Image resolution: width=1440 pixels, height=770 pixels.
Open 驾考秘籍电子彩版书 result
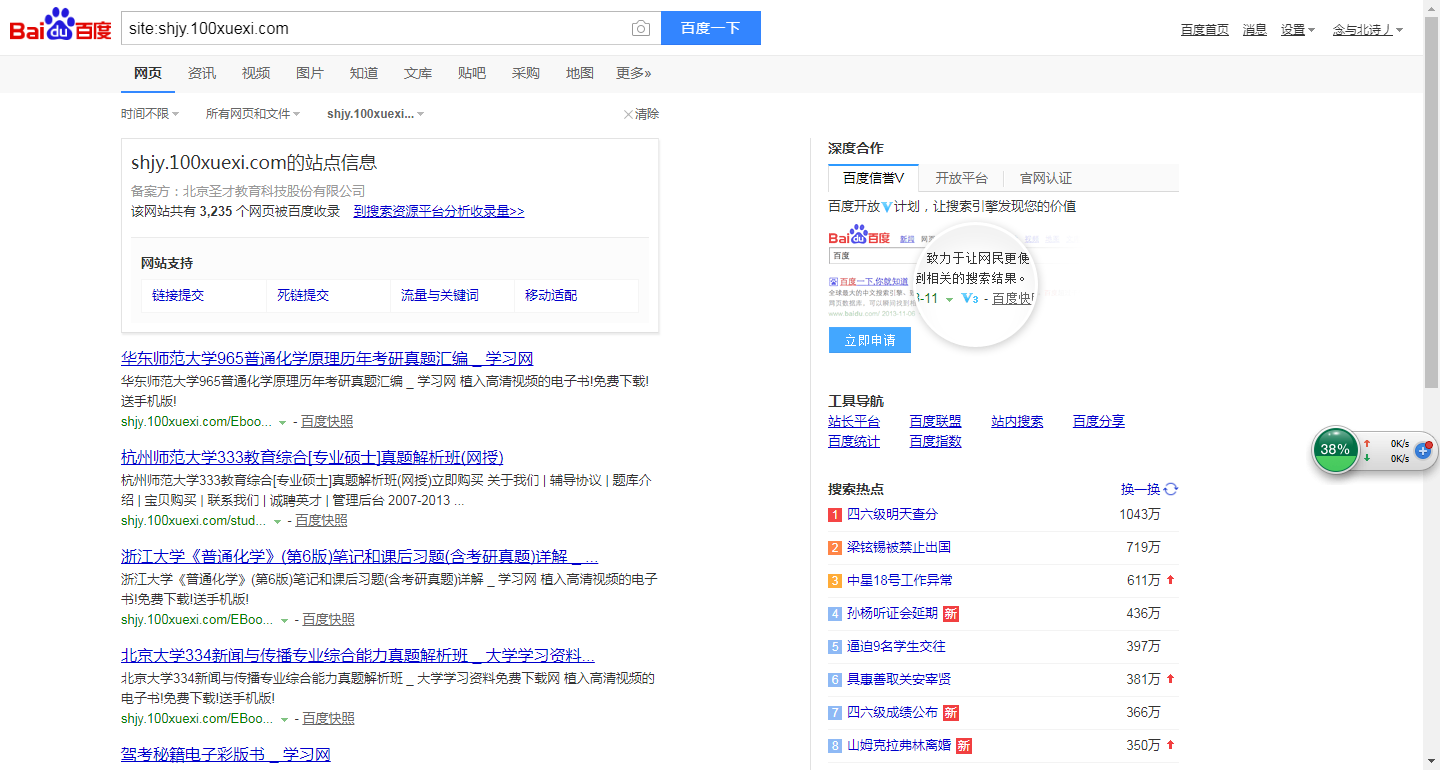tap(226, 755)
